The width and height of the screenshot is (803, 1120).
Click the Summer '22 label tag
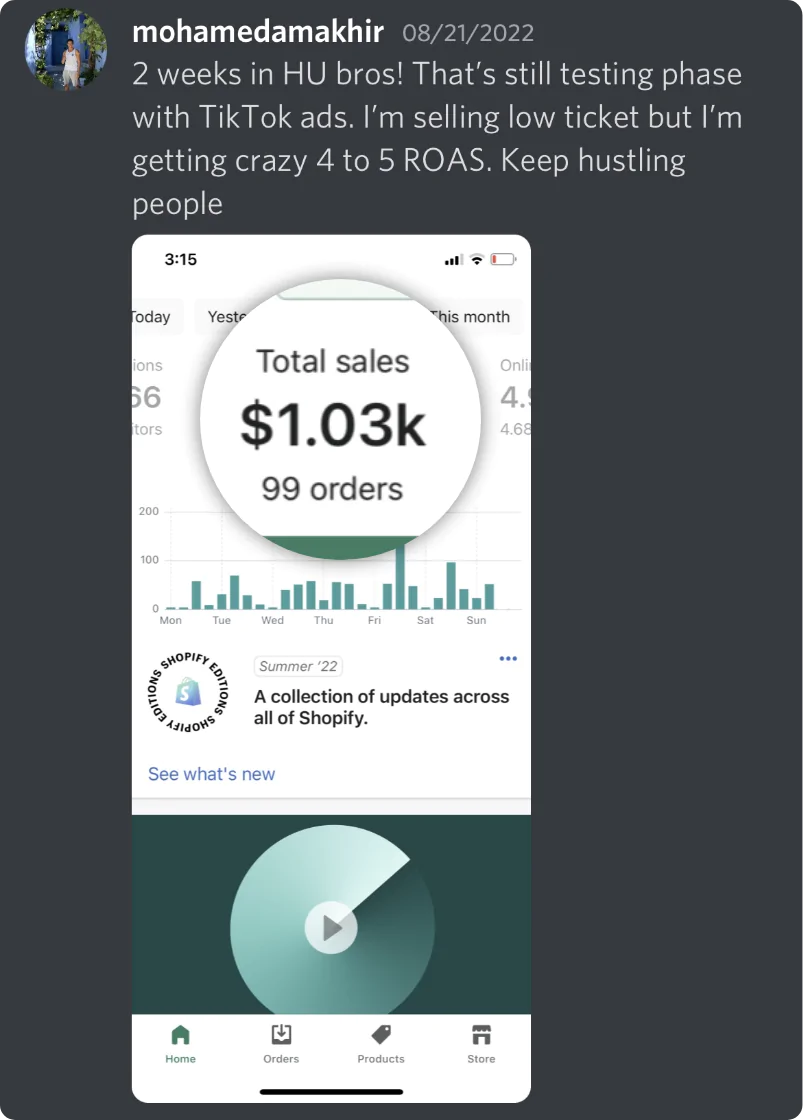[299, 666]
